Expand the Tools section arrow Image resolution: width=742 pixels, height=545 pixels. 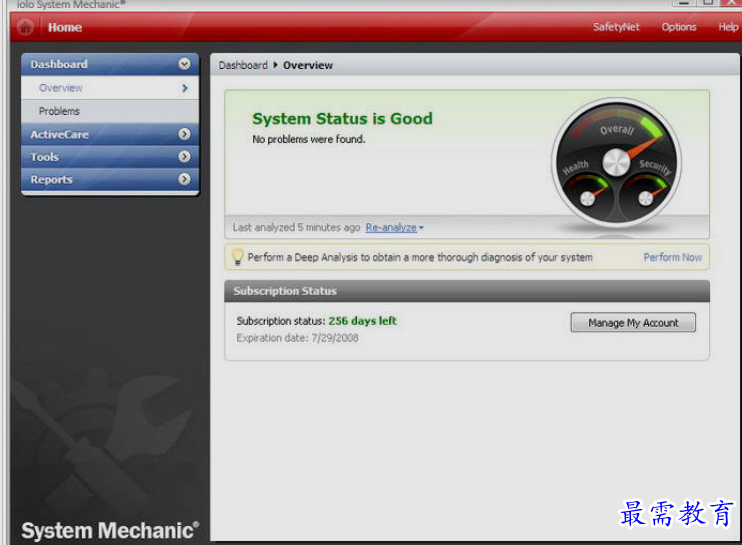[x=184, y=157]
